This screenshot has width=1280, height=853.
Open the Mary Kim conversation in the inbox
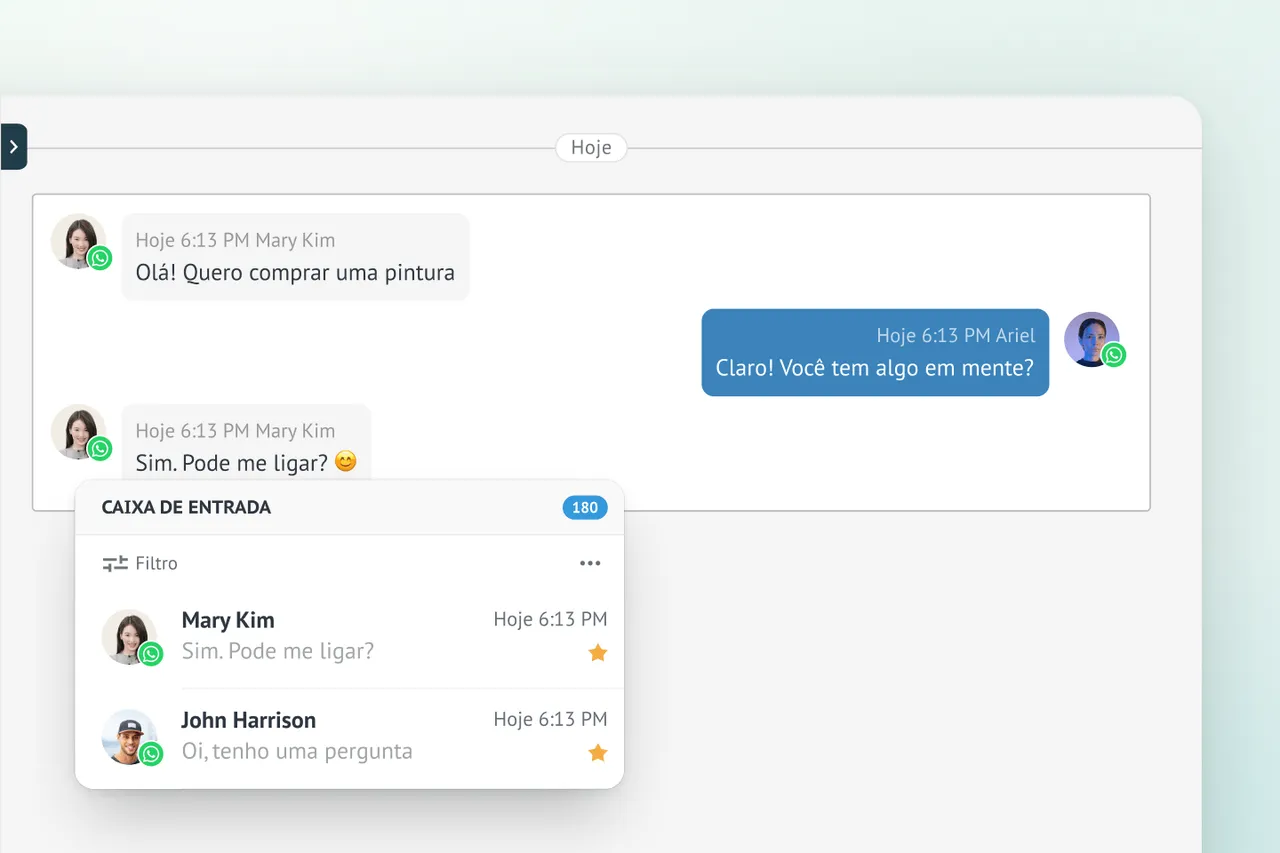pyautogui.click(x=350, y=637)
